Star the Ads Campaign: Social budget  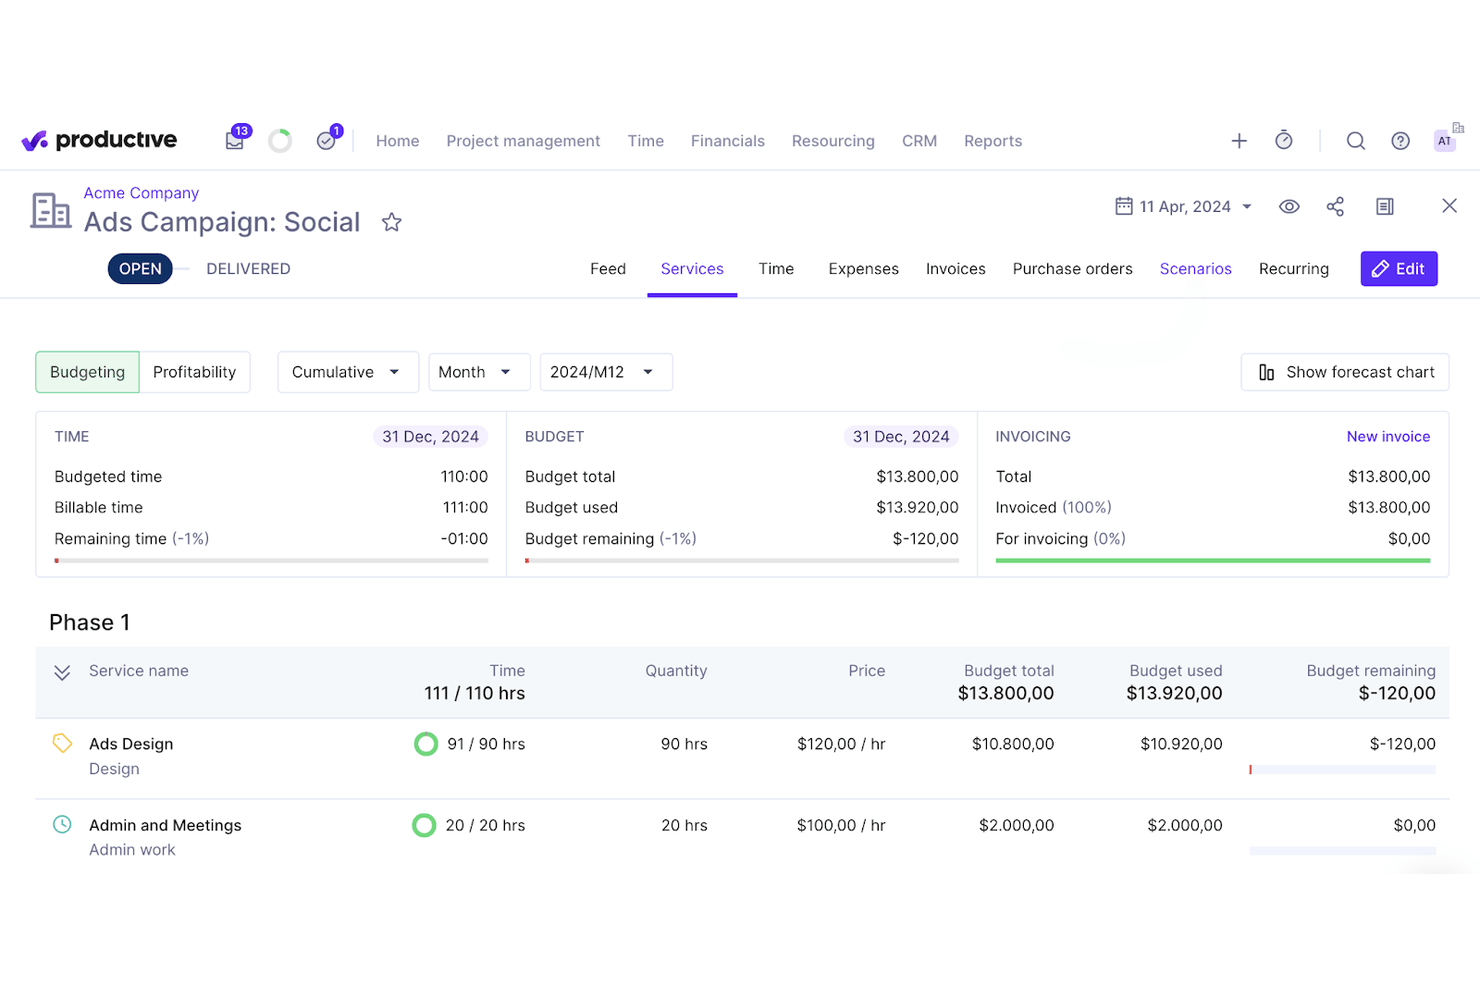click(x=392, y=222)
